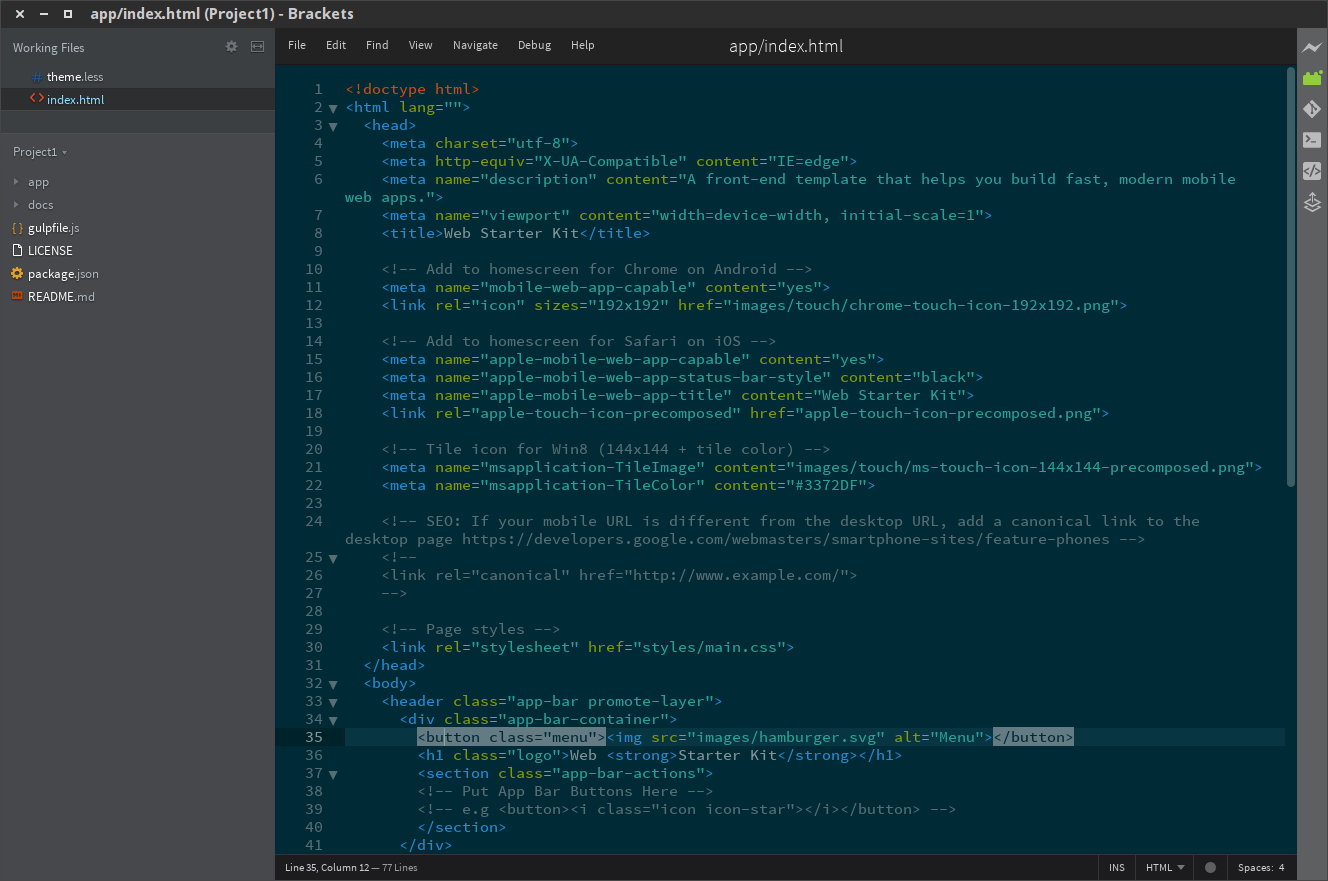Open the Extension Manager brick icon
The image size is (1328, 881).
[x=1312, y=78]
